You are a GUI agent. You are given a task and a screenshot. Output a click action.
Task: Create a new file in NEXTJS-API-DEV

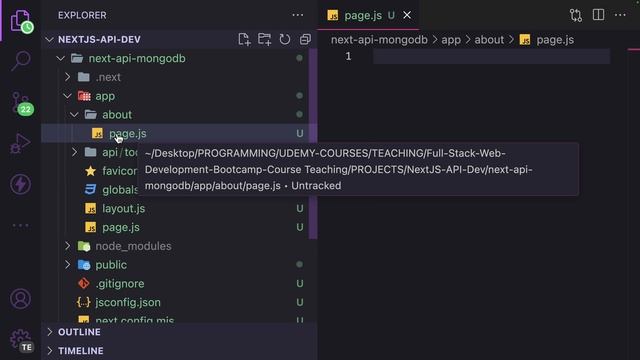[244, 39]
